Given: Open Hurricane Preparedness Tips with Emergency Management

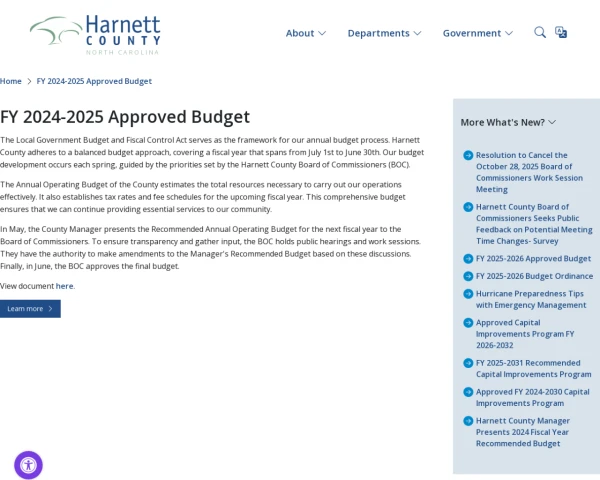Looking at the screenshot, I should (531, 299).
